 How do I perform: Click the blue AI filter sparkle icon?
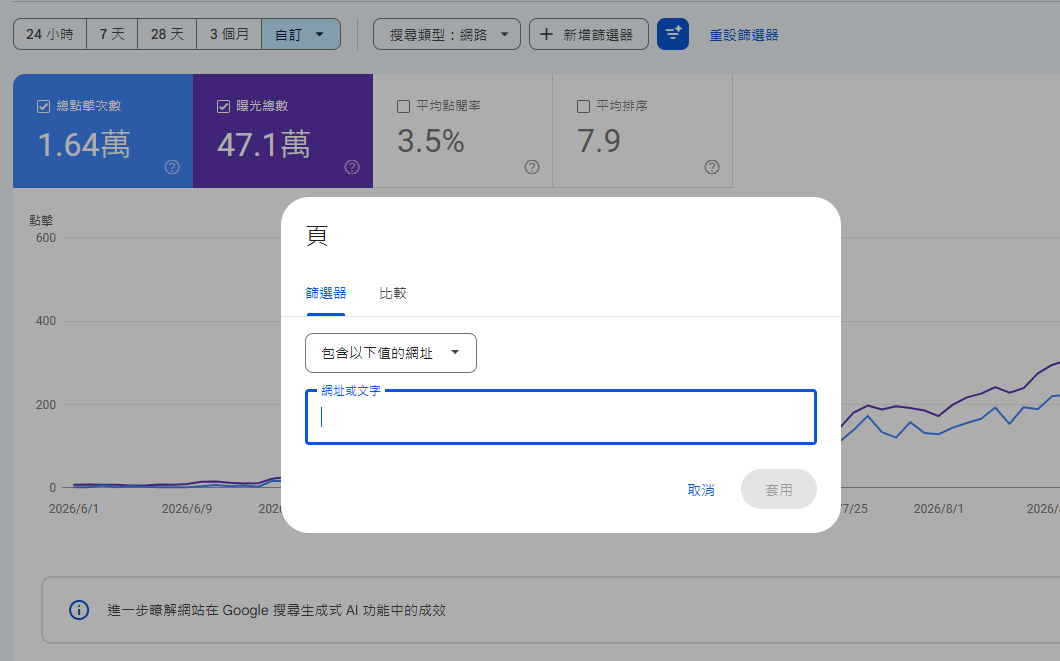(673, 34)
